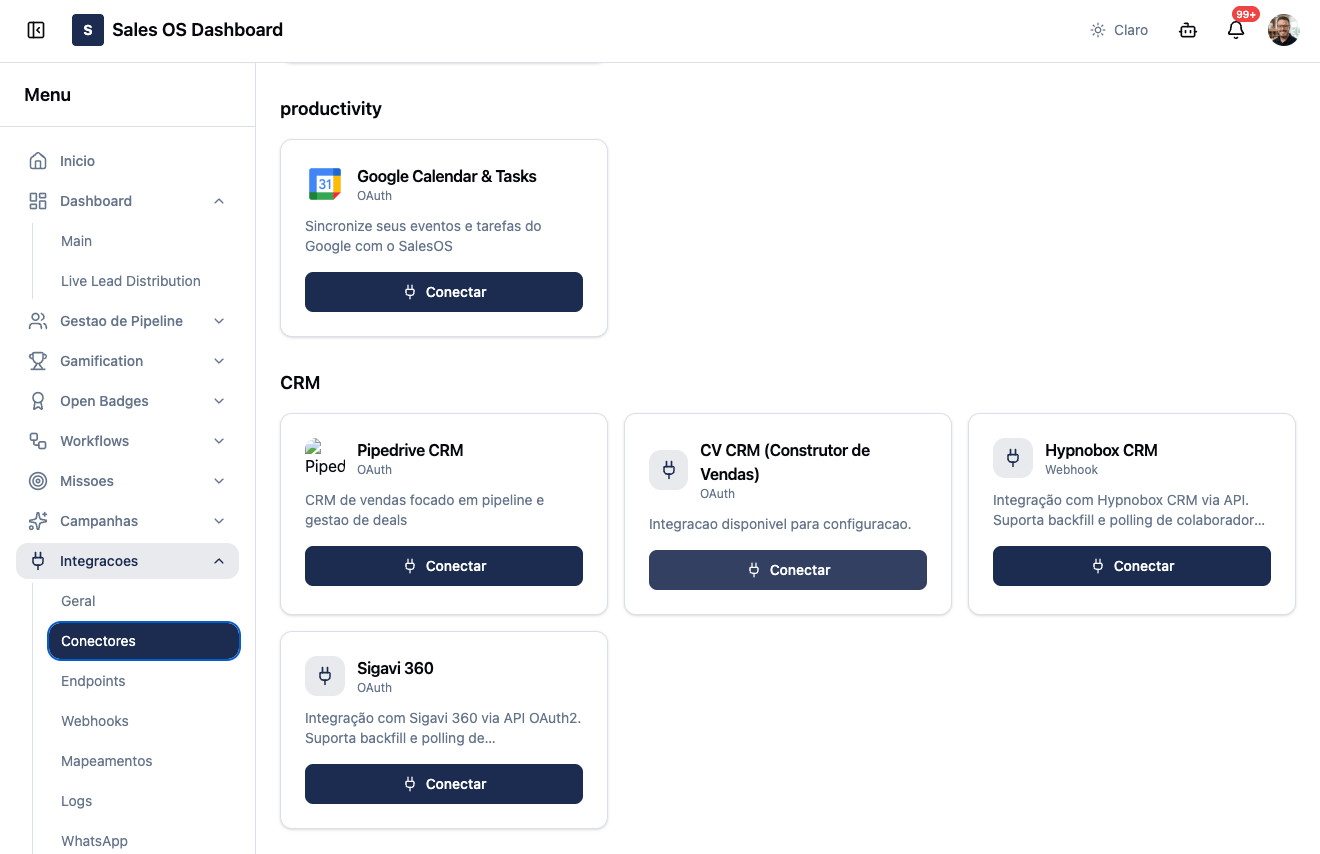This screenshot has width=1320, height=854.
Task: Open the AI assistant bot icon
Action: point(1188,30)
